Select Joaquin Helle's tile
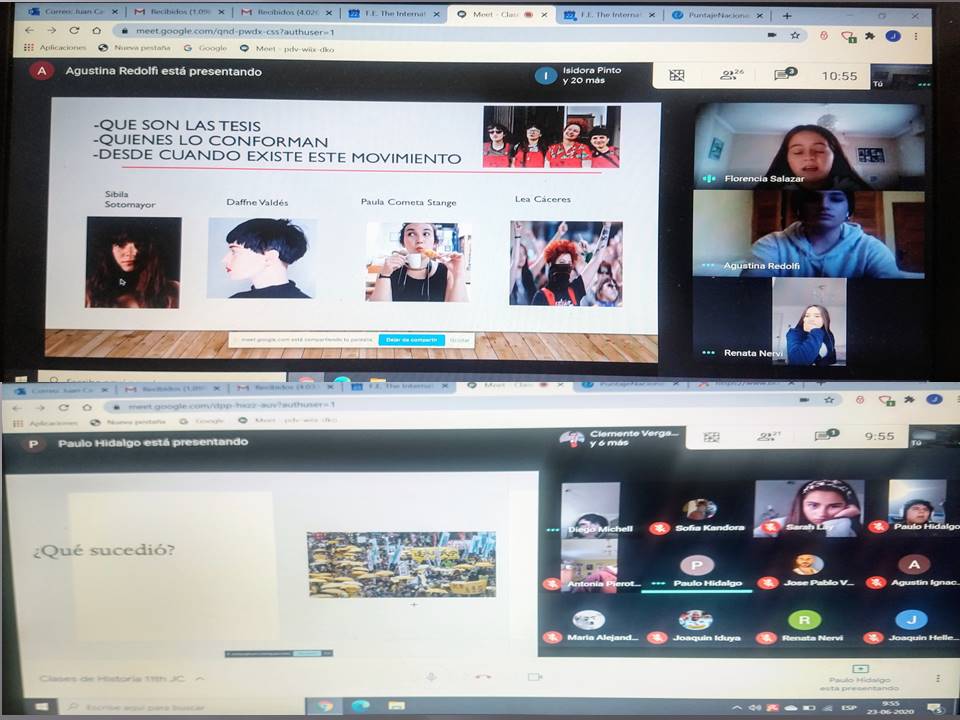960x720 pixels. (x=912, y=626)
